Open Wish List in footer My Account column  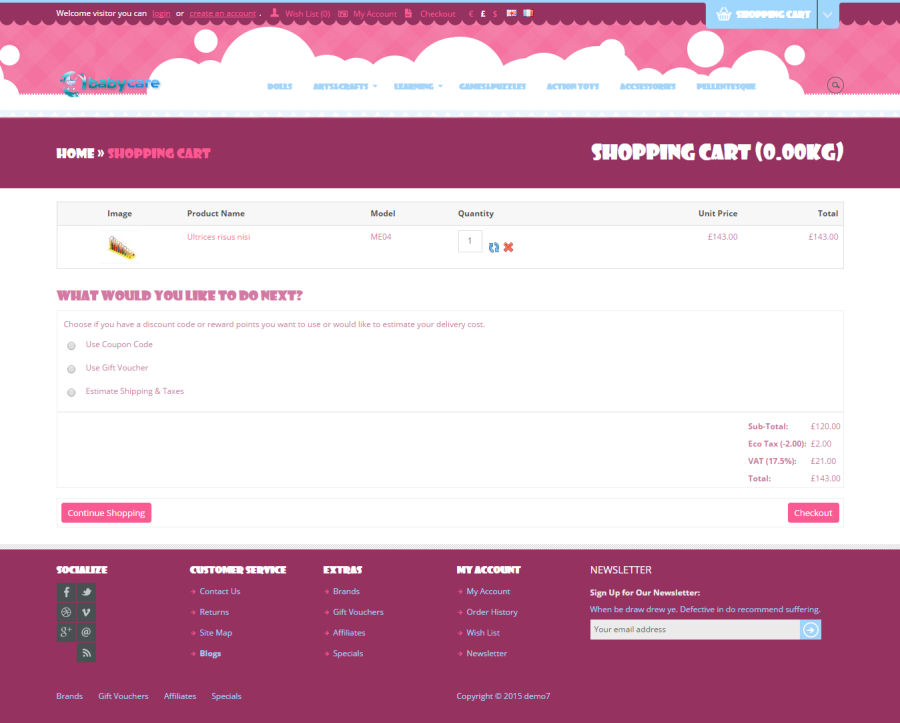483,633
